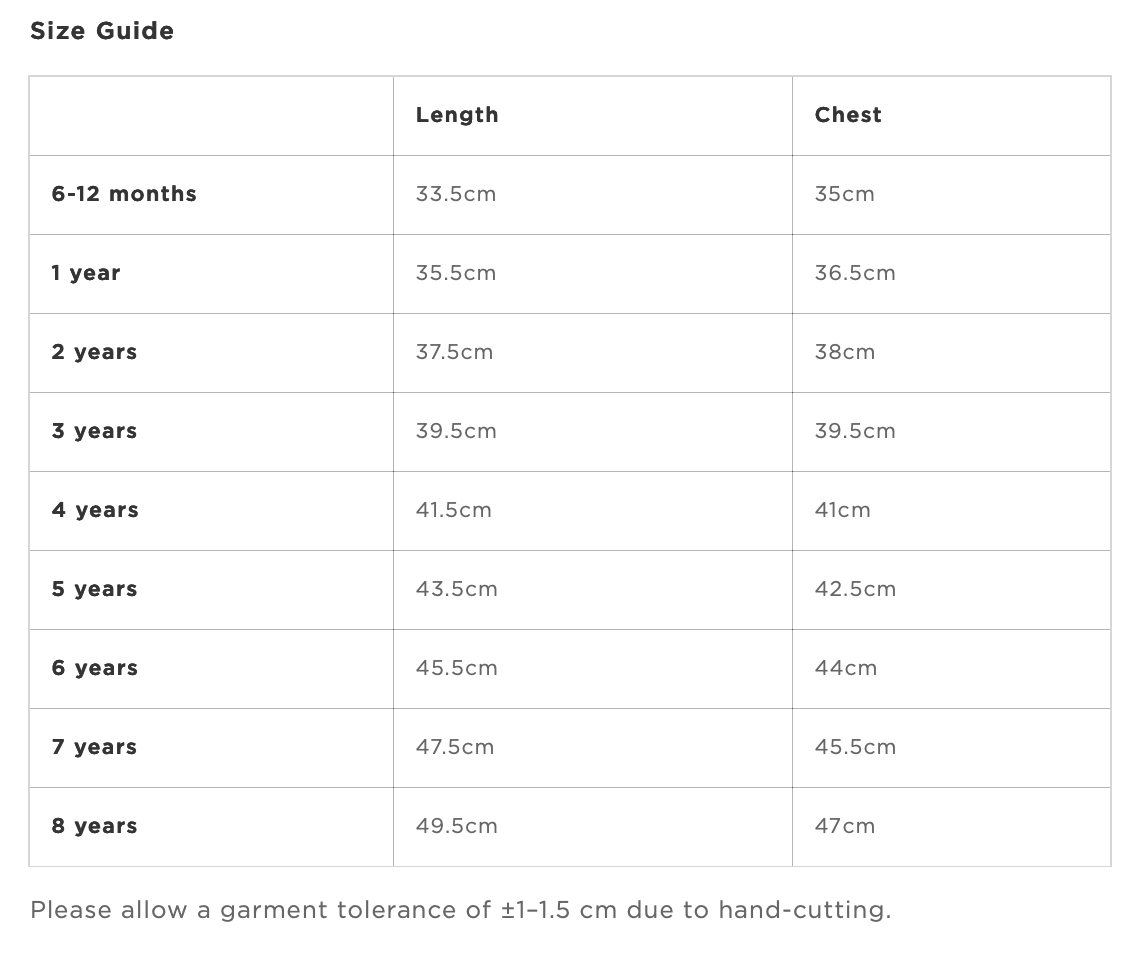
Task: Click the 33.5cm length value
Action: click(x=456, y=194)
